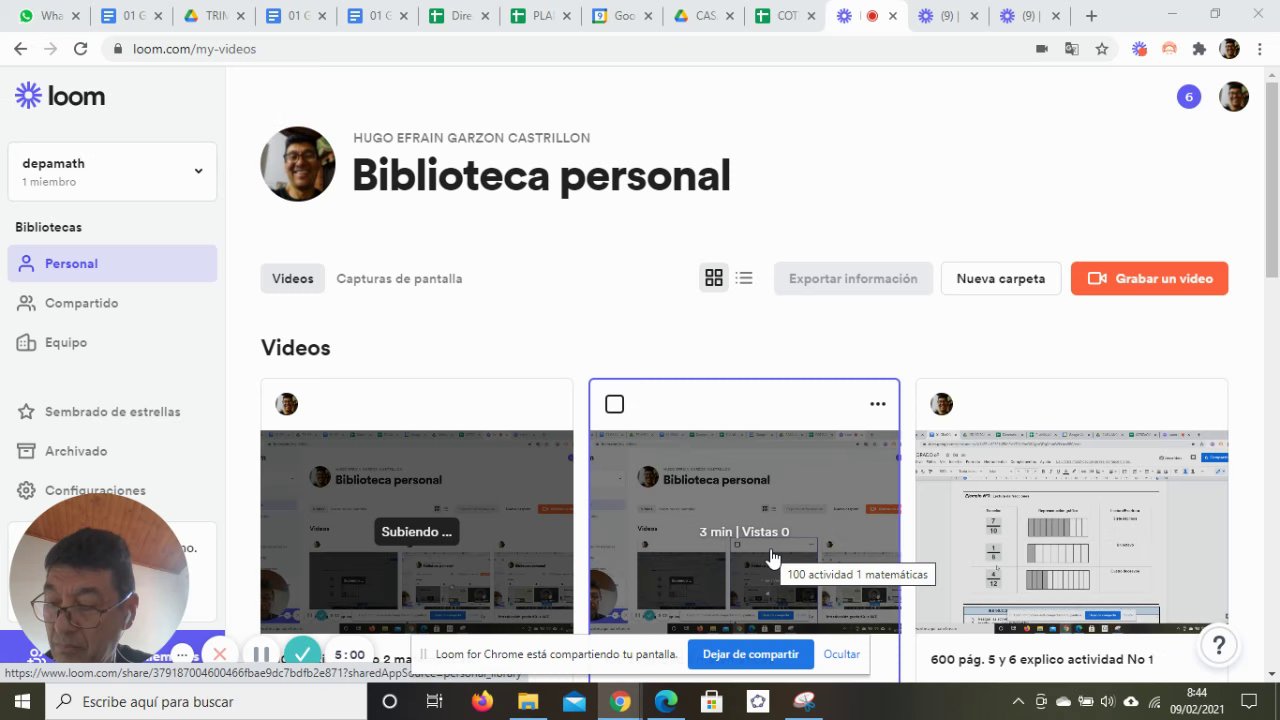
Task: Bookmark this page with the star icon
Action: [1102, 49]
